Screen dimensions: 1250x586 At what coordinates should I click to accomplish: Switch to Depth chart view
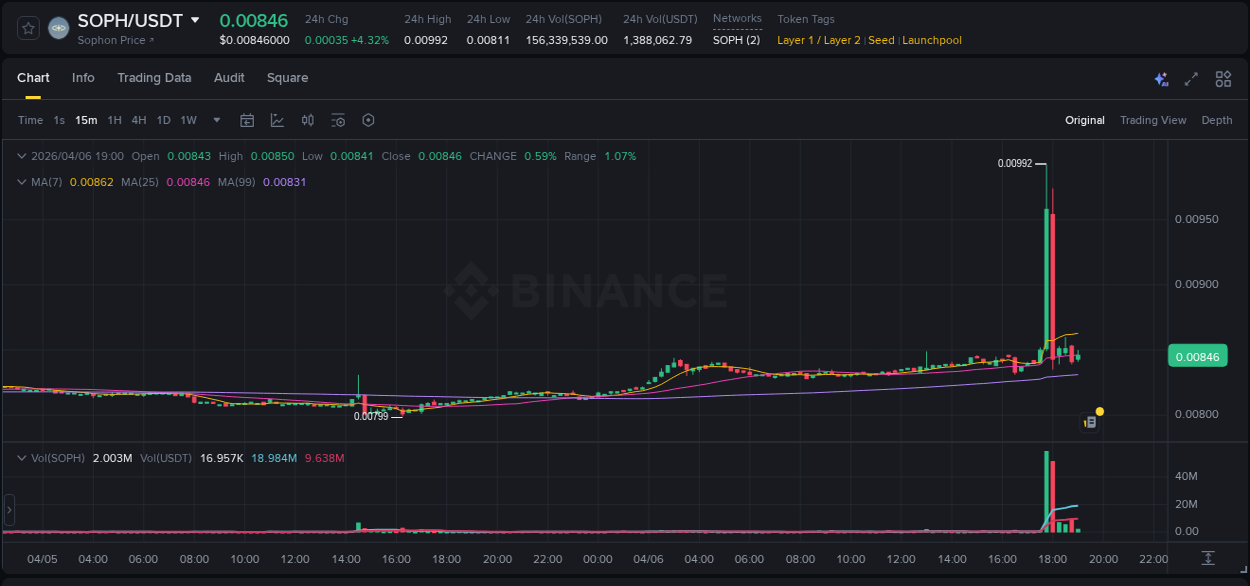[x=1217, y=120]
